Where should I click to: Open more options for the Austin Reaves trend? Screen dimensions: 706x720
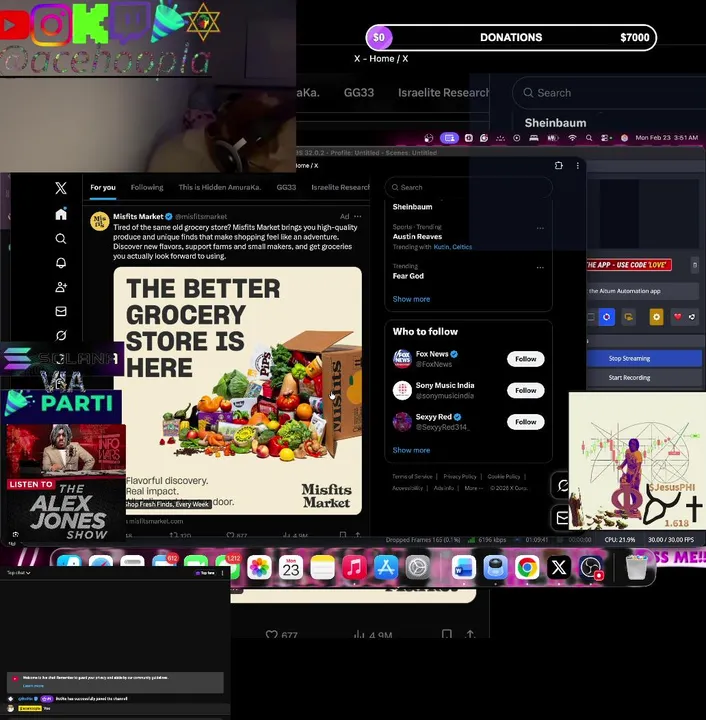(540, 228)
